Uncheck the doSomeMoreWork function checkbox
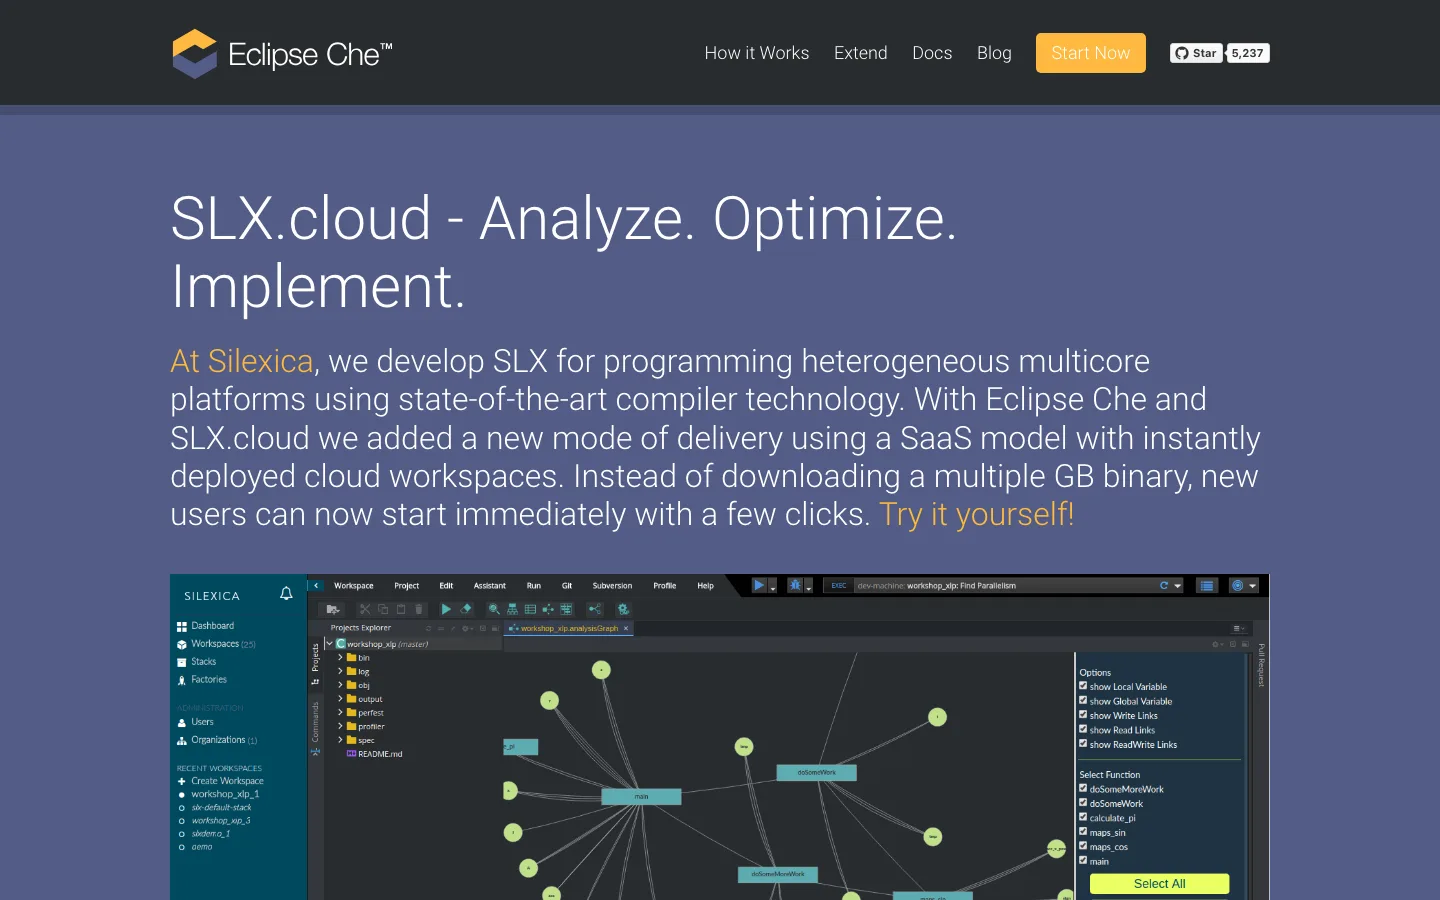Image resolution: width=1440 pixels, height=900 pixels. pyautogui.click(x=1083, y=788)
